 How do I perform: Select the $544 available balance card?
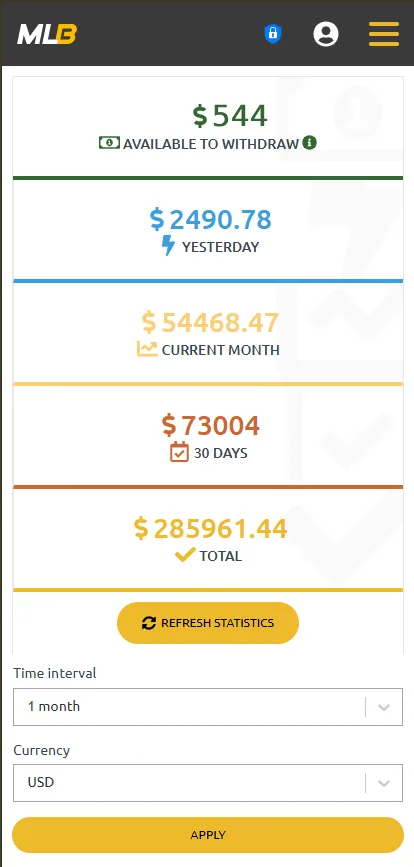click(208, 128)
